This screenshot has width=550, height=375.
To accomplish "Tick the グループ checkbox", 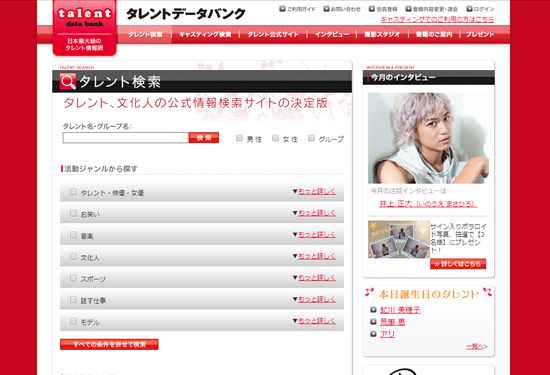I will click(x=311, y=138).
